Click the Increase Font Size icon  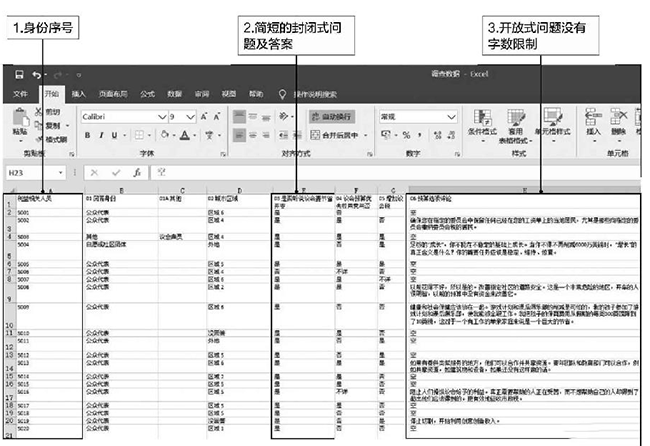(204, 116)
